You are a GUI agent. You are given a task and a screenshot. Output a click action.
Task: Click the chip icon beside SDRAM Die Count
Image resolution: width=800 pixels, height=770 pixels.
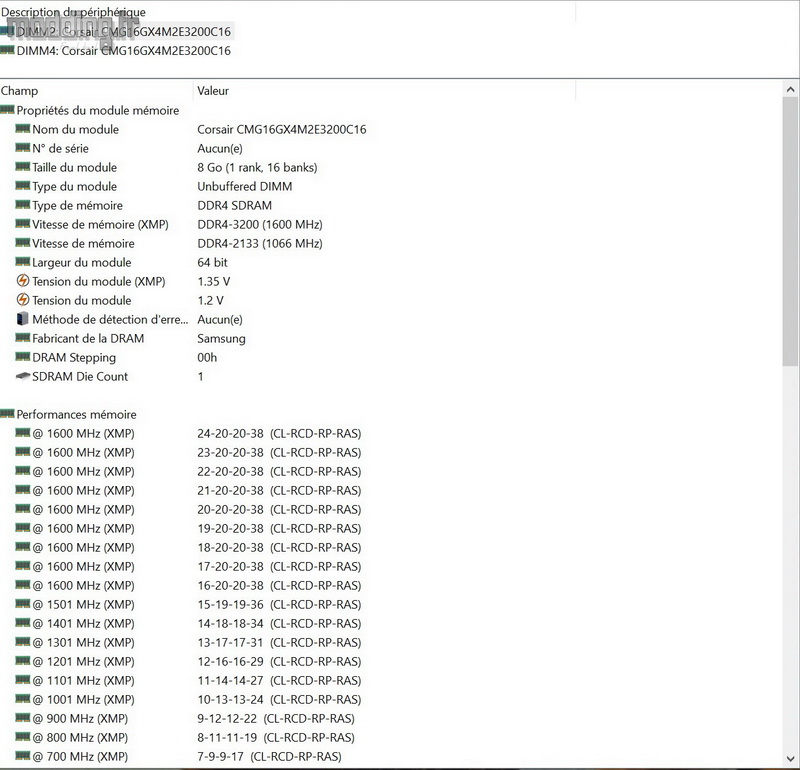(x=22, y=376)
